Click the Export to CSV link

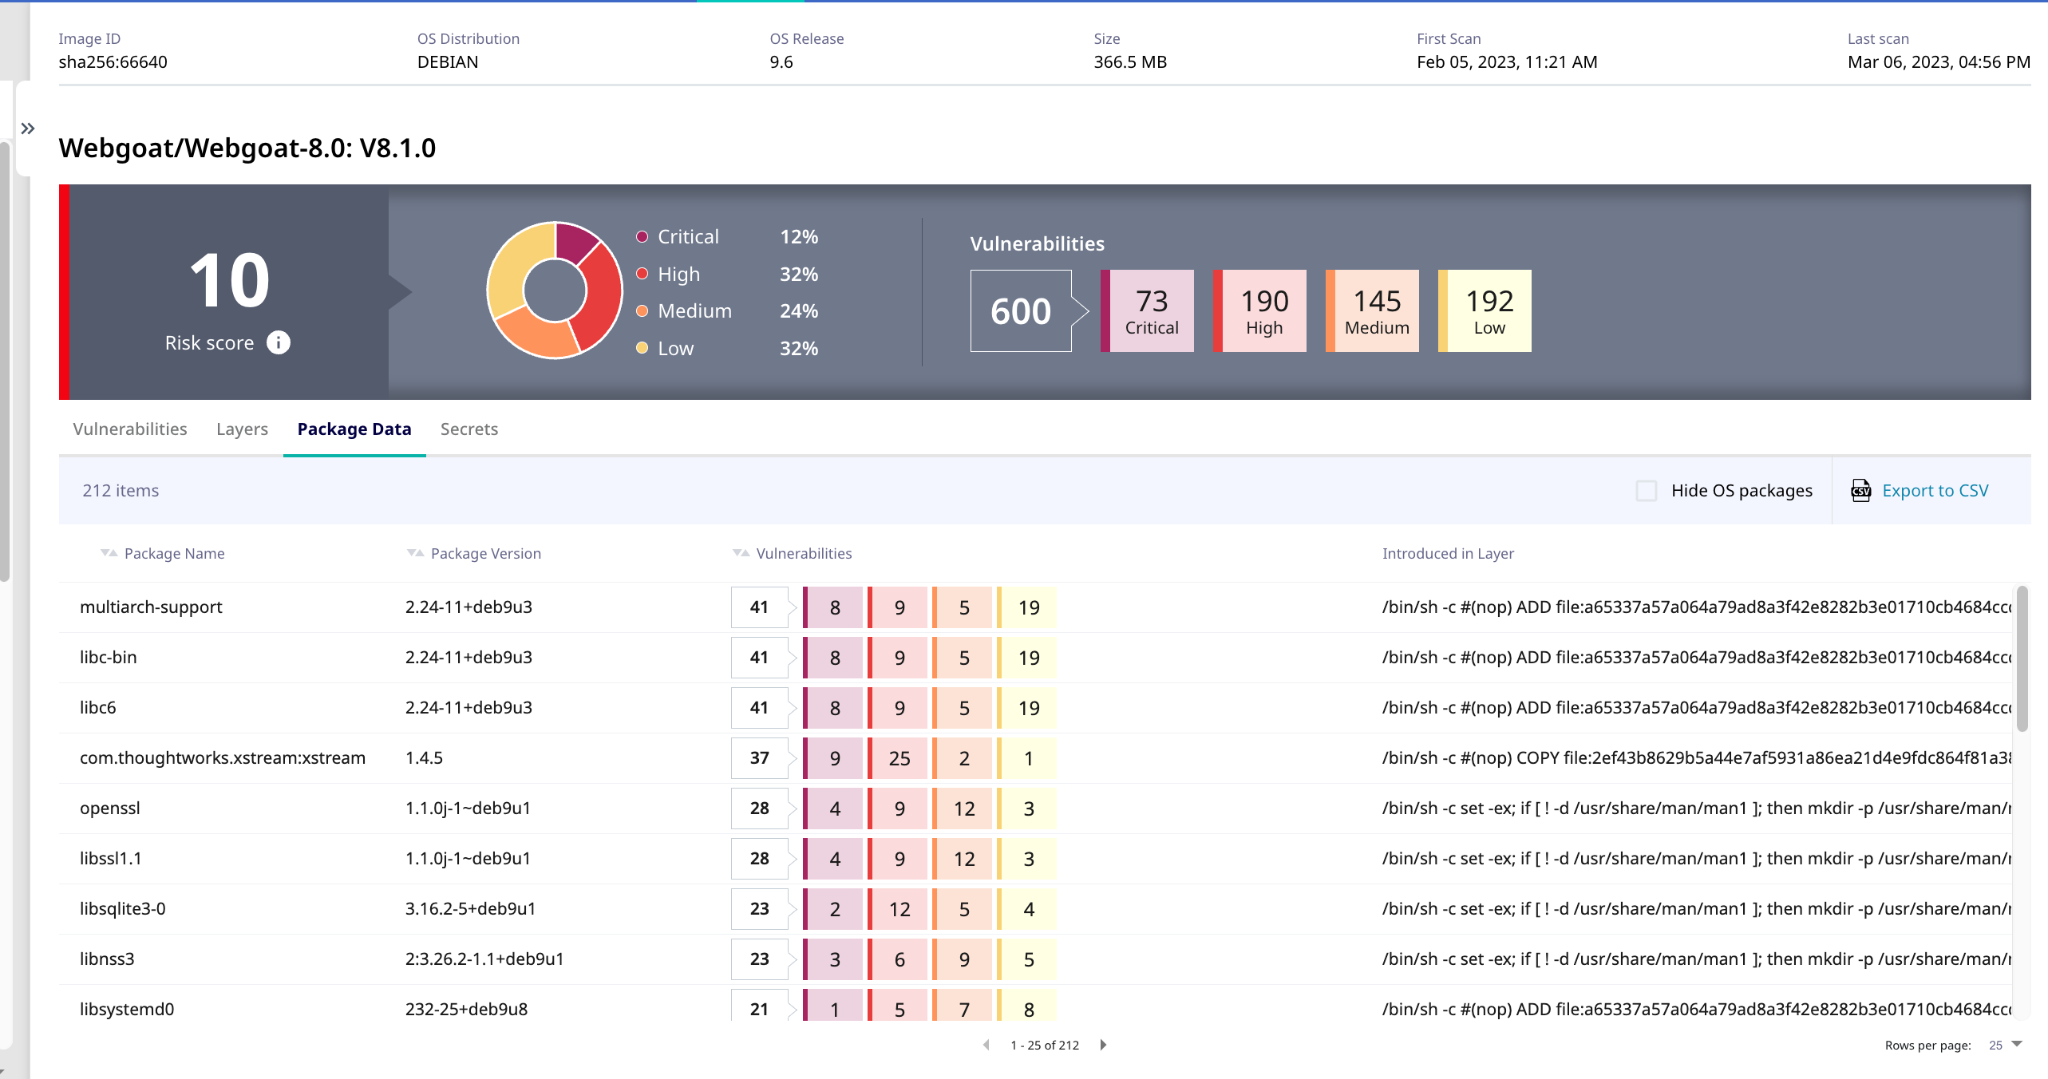tap(1935, 491)
